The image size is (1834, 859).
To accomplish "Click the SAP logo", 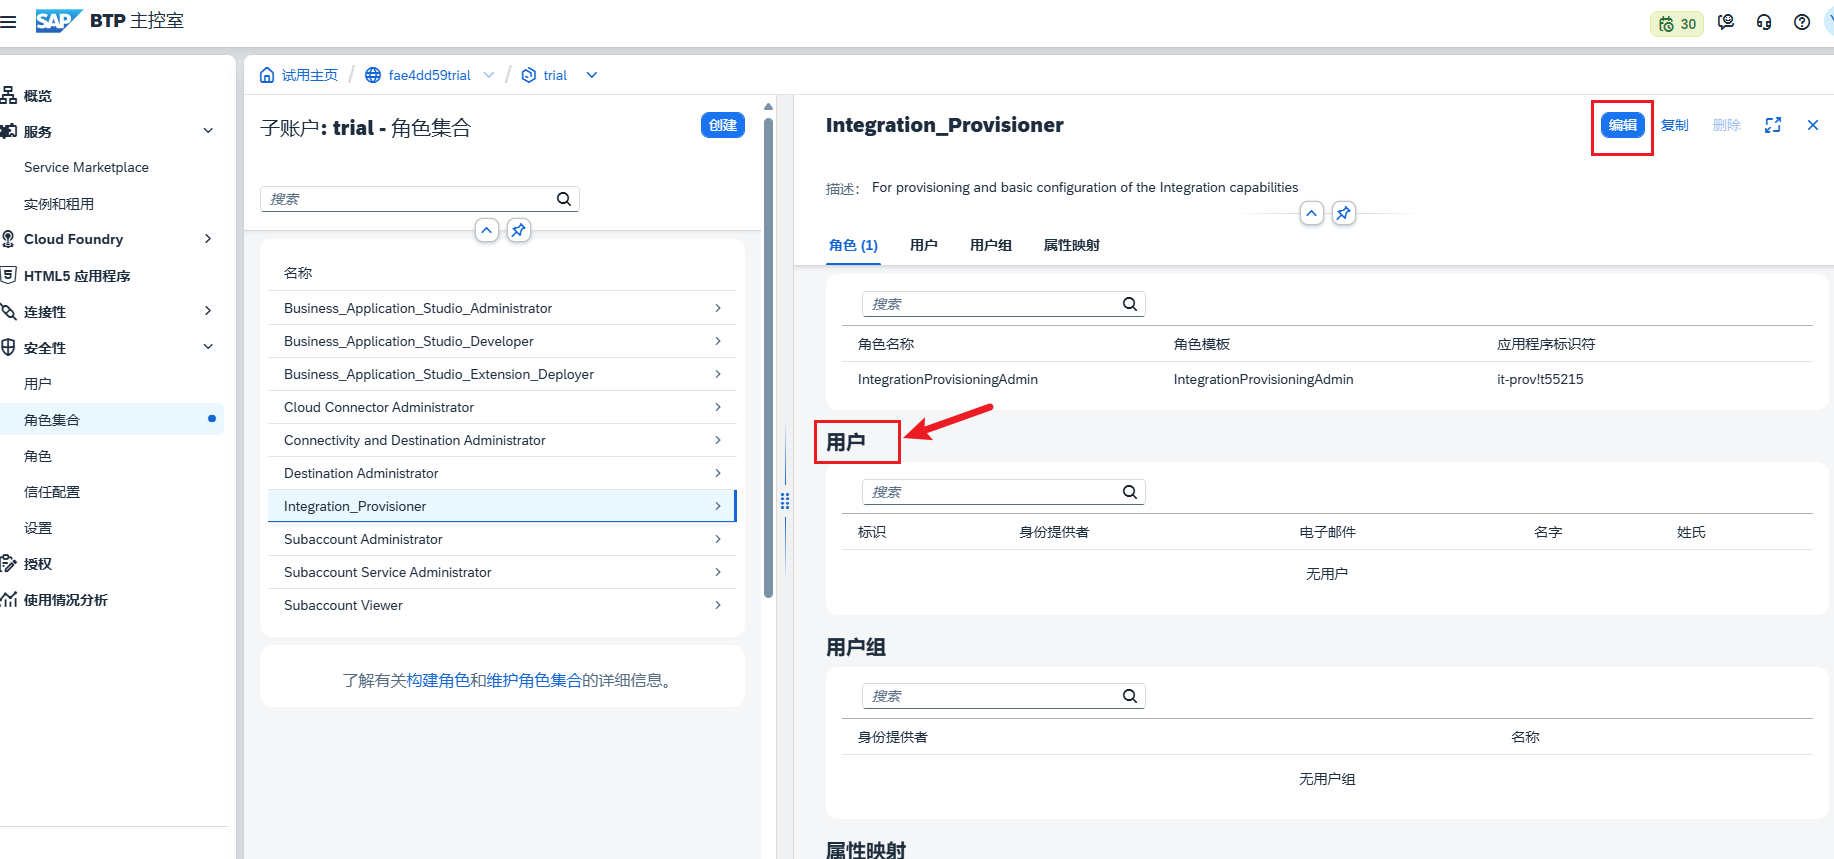I will (x=58, y=21).
